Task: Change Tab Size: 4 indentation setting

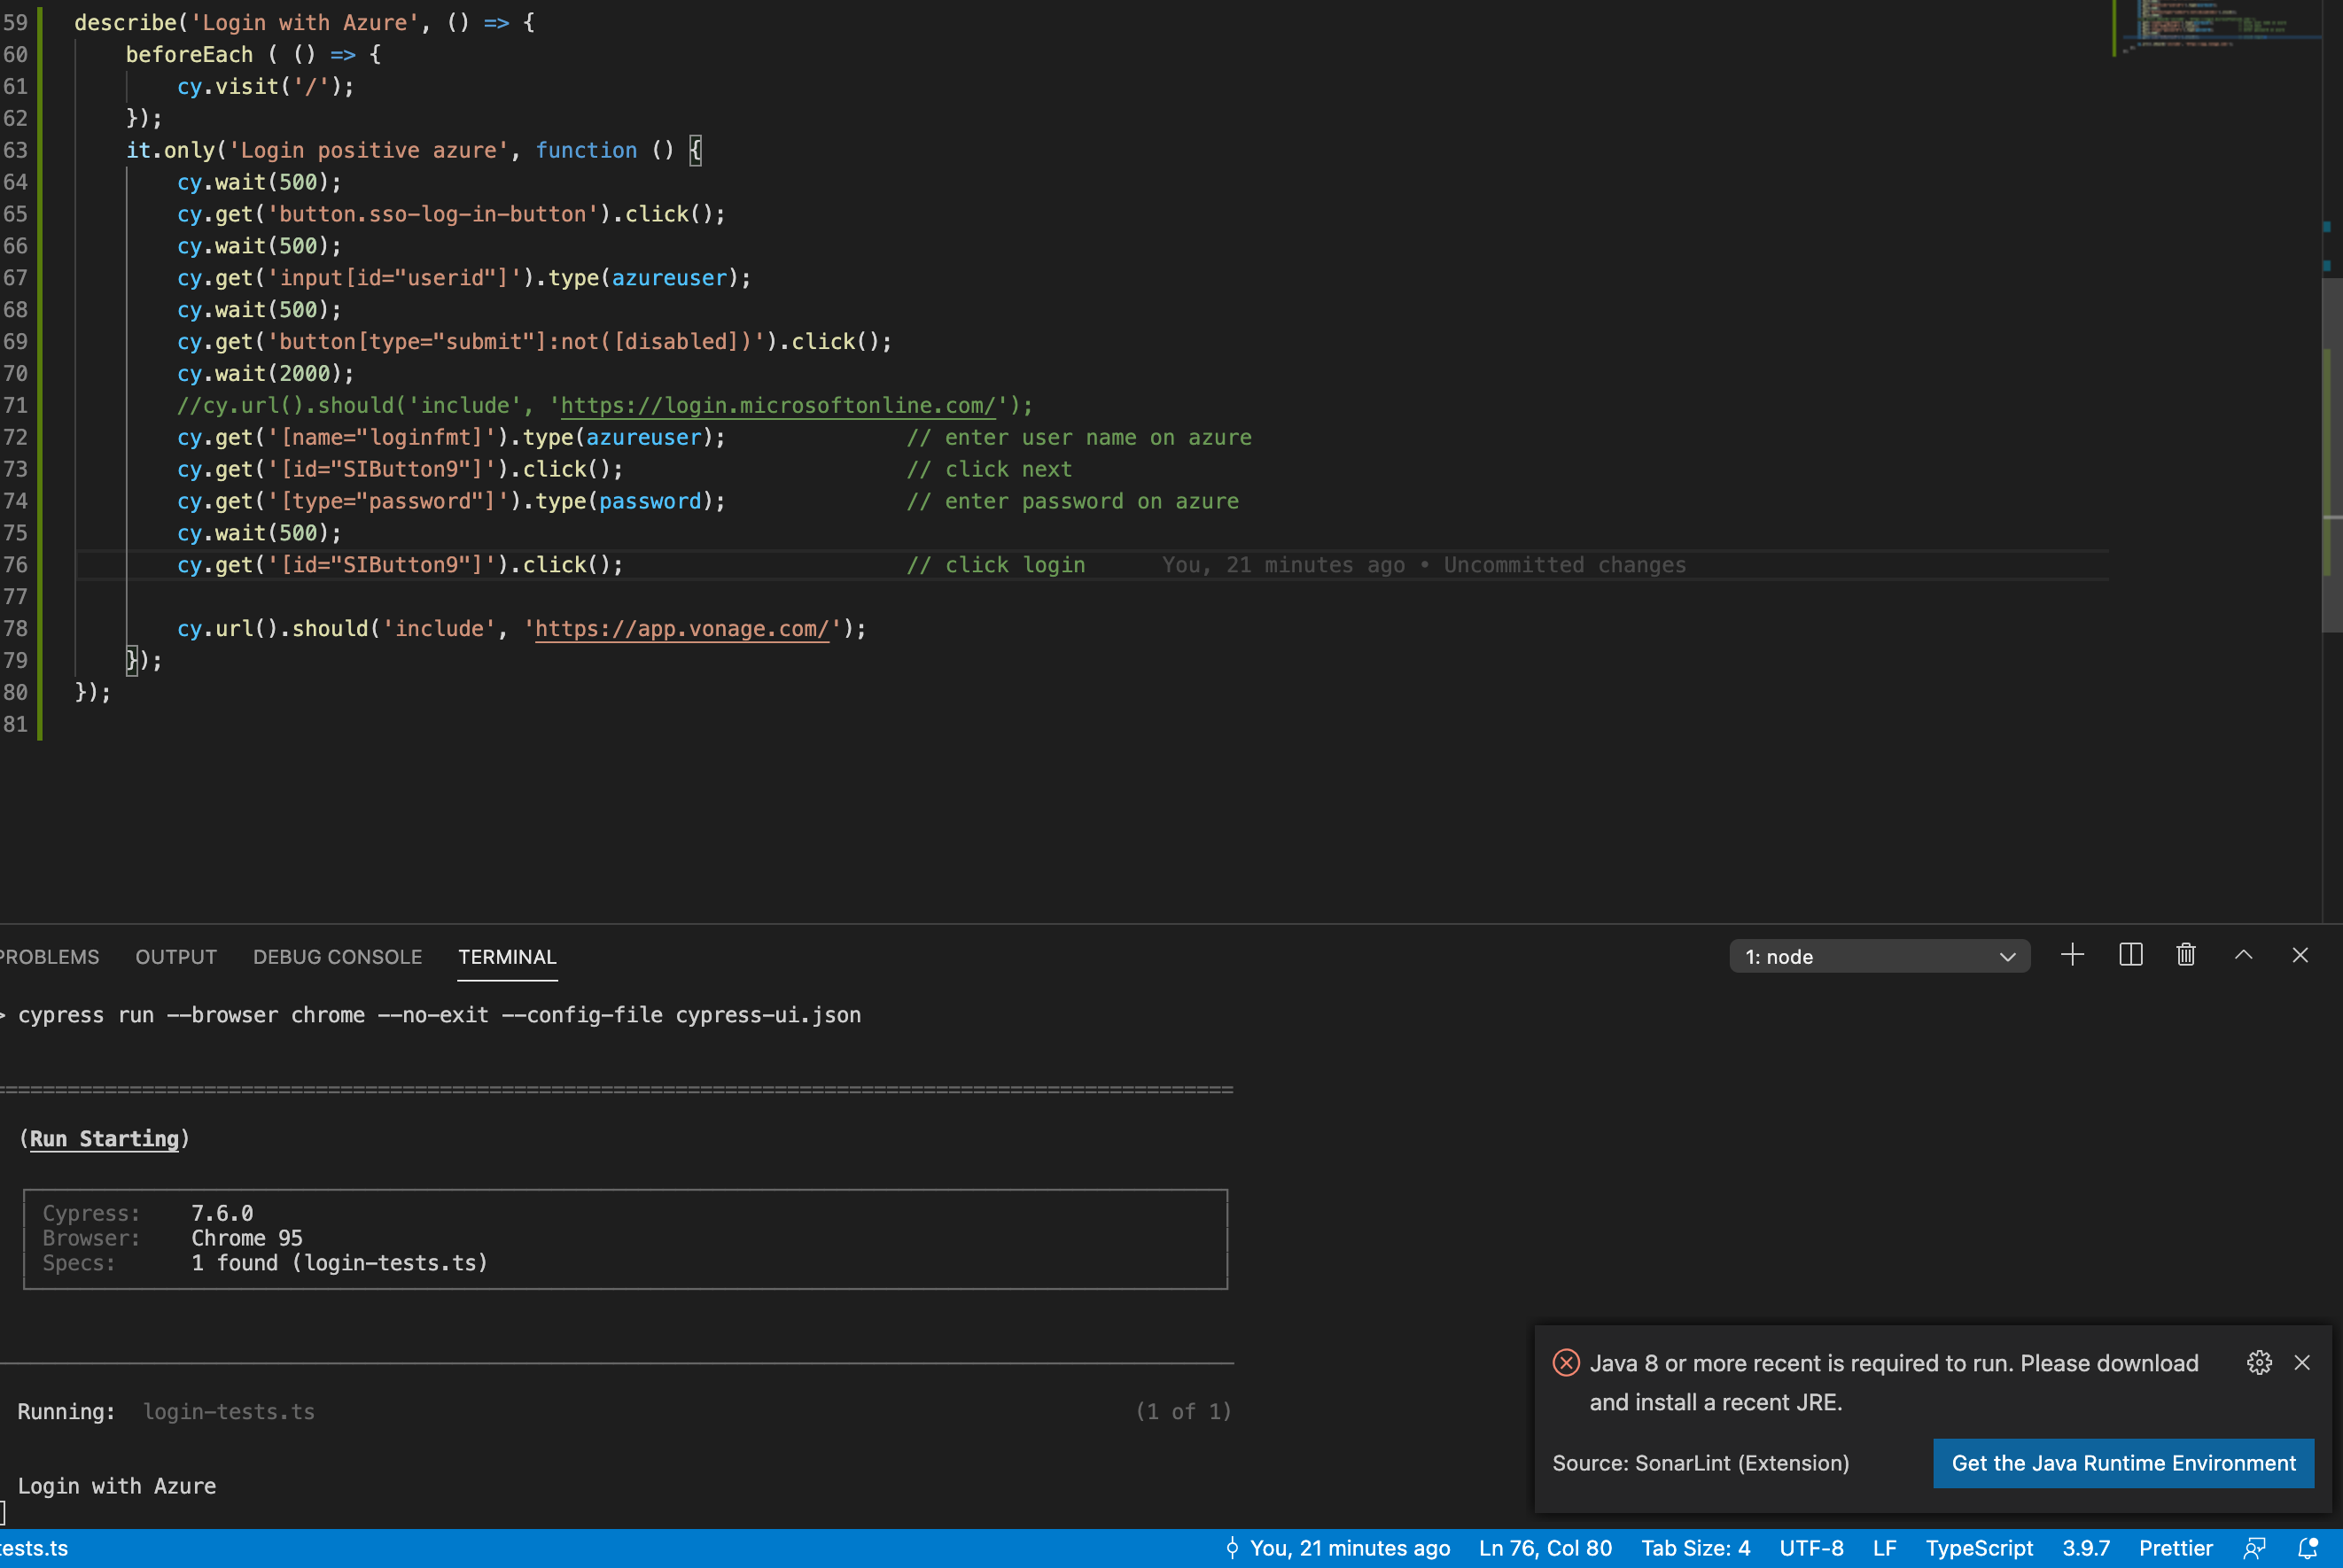Action: (1695, 1548)
